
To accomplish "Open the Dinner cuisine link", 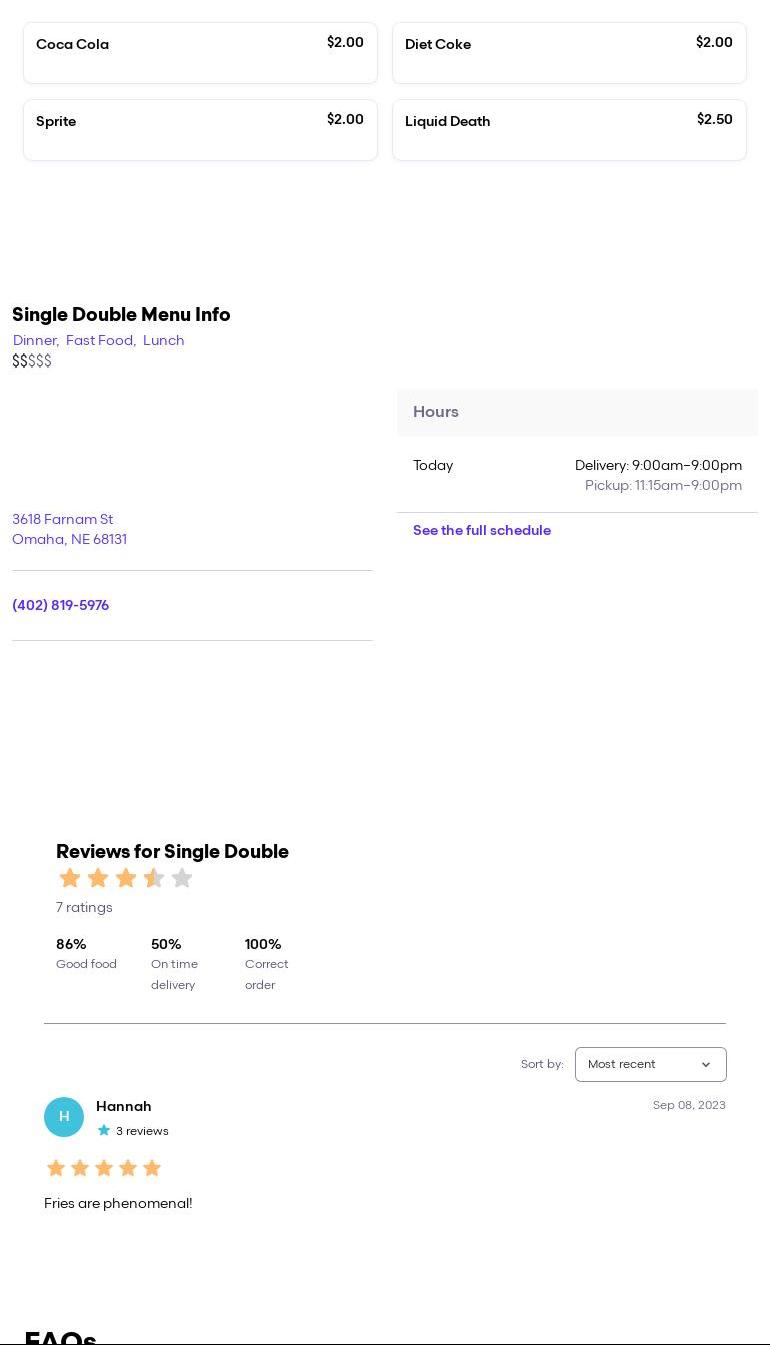I will tap(35, 341).
